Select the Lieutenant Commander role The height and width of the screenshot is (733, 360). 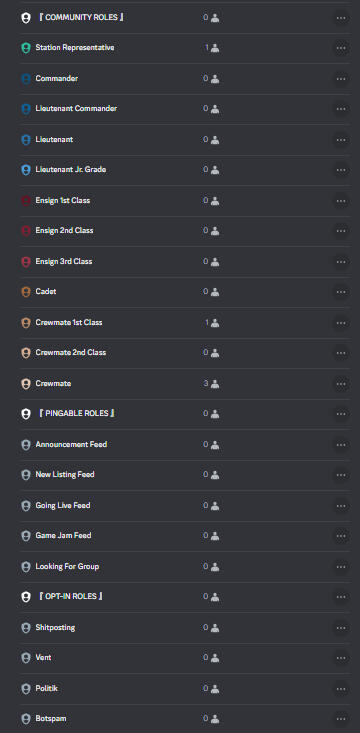[x=185, y=109]
